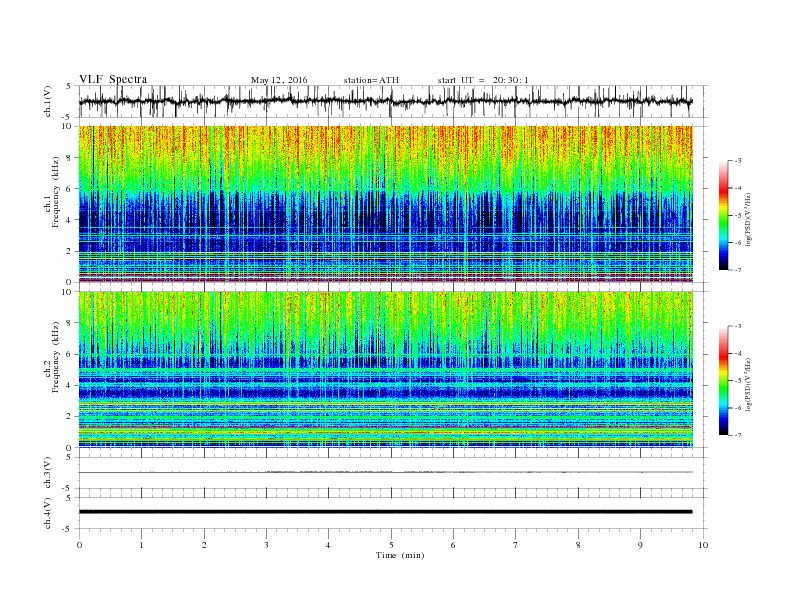Click the "4" tick on the time axis
792x612 pixels.
pyautogui.click(x=329, y=545)
